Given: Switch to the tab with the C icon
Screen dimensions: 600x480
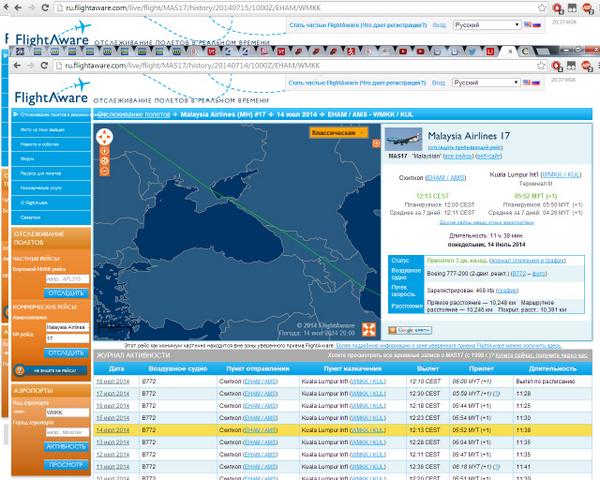Looking at the screenshot, I should click(x=525, y=51).
